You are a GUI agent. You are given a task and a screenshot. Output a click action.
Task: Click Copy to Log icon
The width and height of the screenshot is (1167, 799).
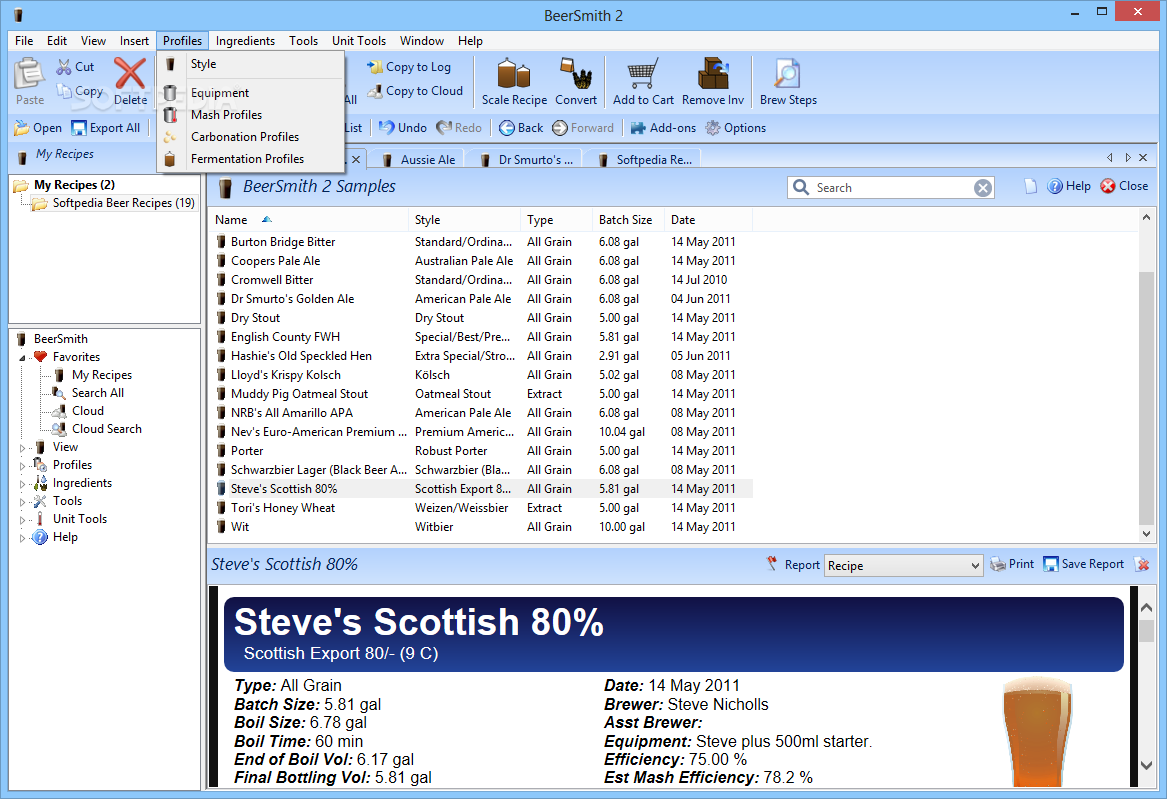pos(374,67)
